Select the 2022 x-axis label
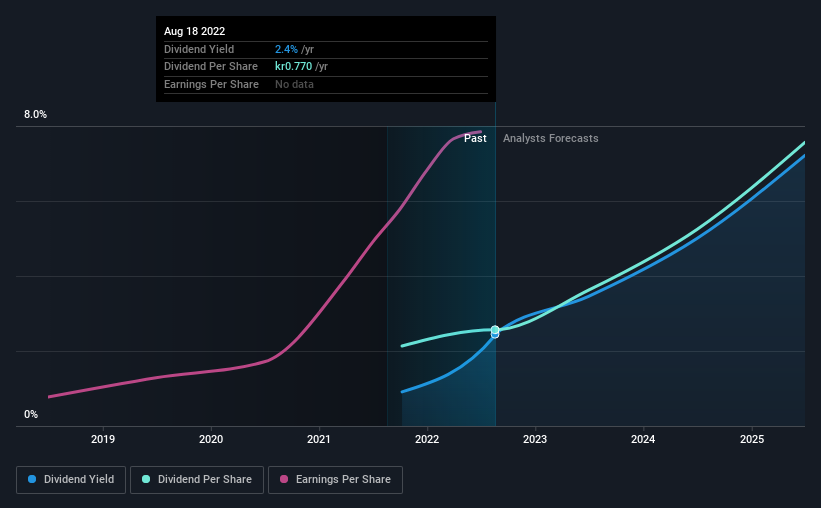 point(427,439)
